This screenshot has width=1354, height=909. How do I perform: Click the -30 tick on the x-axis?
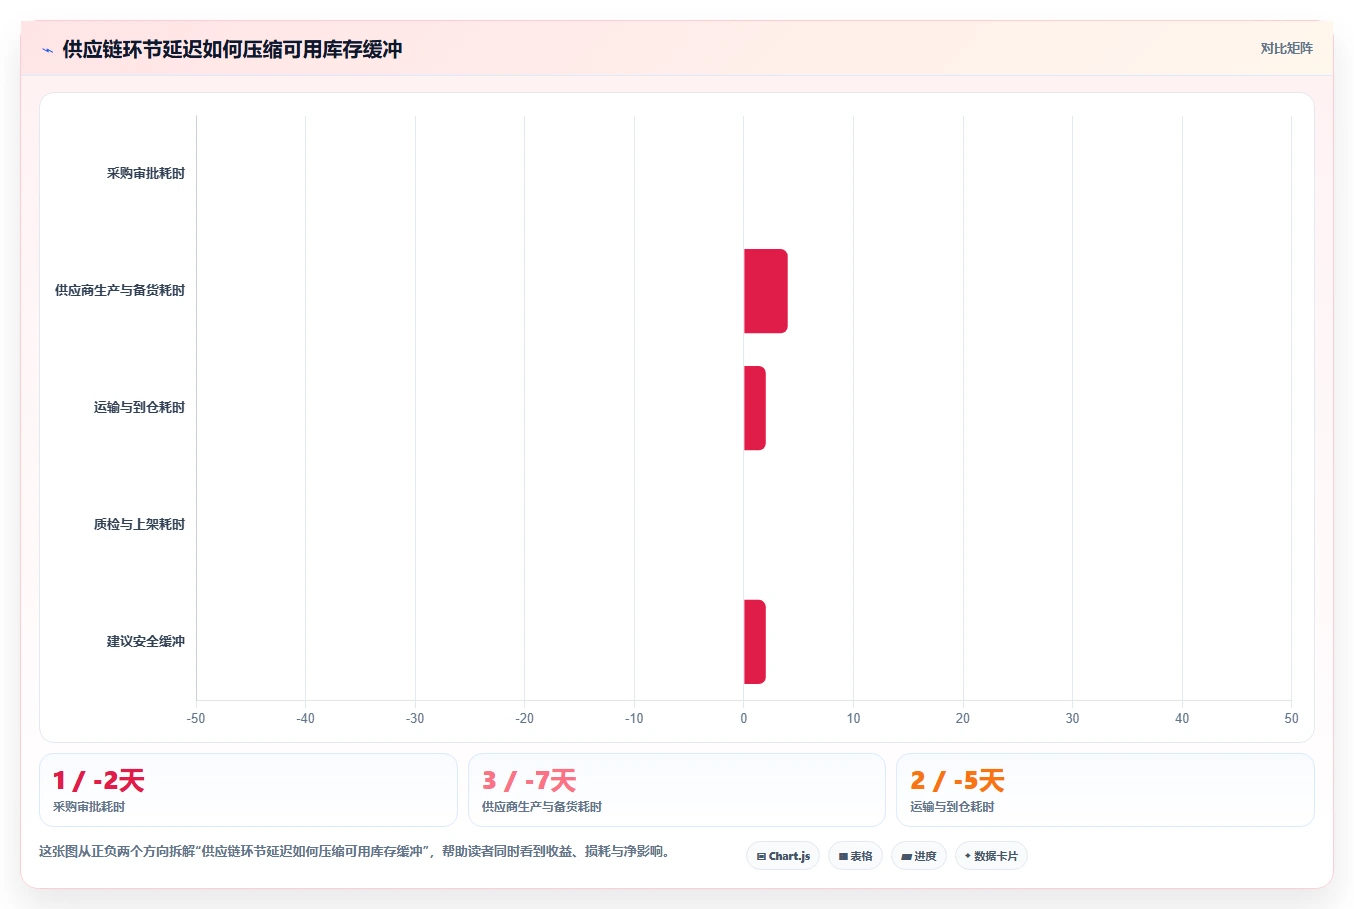point(415,718)
